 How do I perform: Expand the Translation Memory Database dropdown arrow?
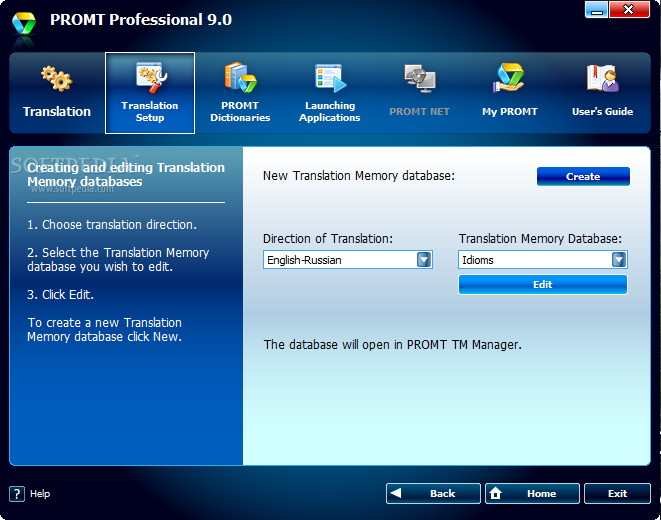tap(618, 260)
